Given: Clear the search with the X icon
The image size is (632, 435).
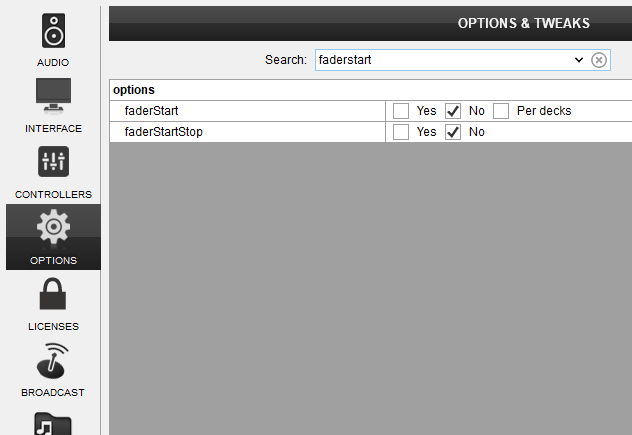Looking at the screenshot, I should click(599, 60).
